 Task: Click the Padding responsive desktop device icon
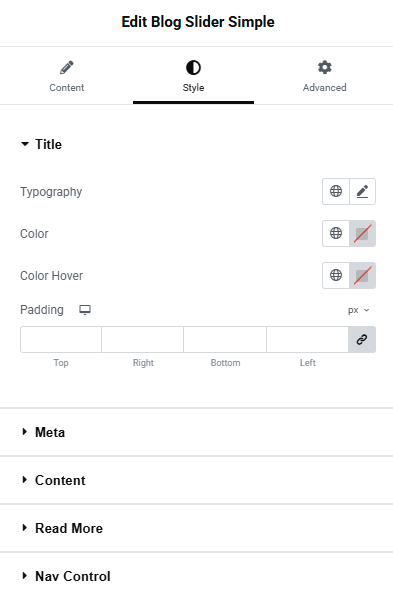click(85, 310)
